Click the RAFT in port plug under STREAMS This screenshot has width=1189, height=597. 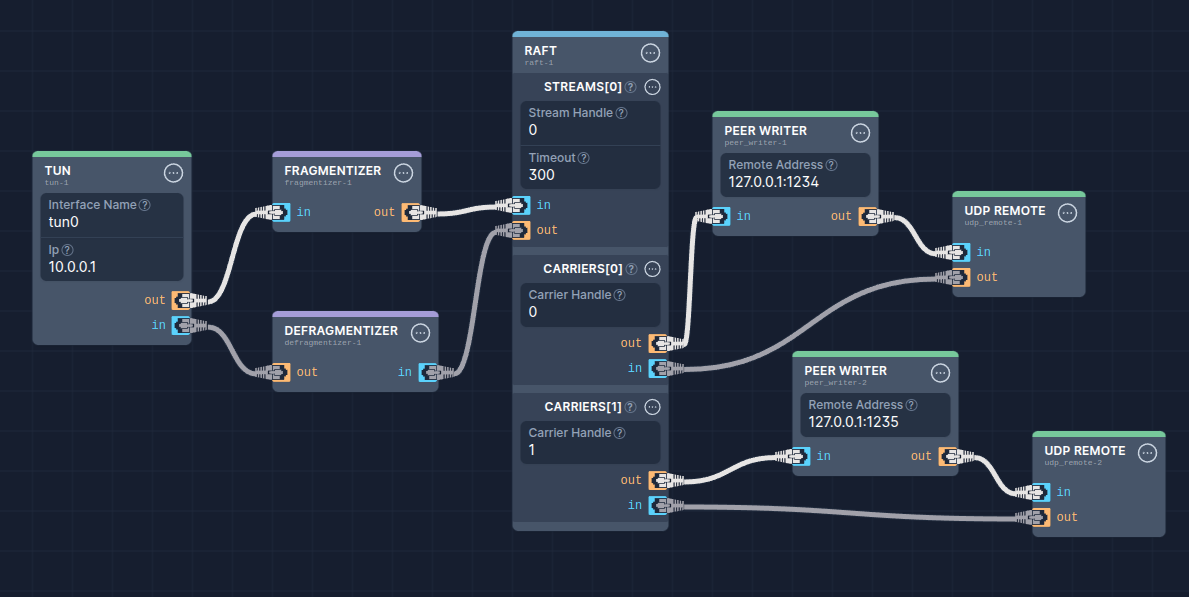coord(518,205)
